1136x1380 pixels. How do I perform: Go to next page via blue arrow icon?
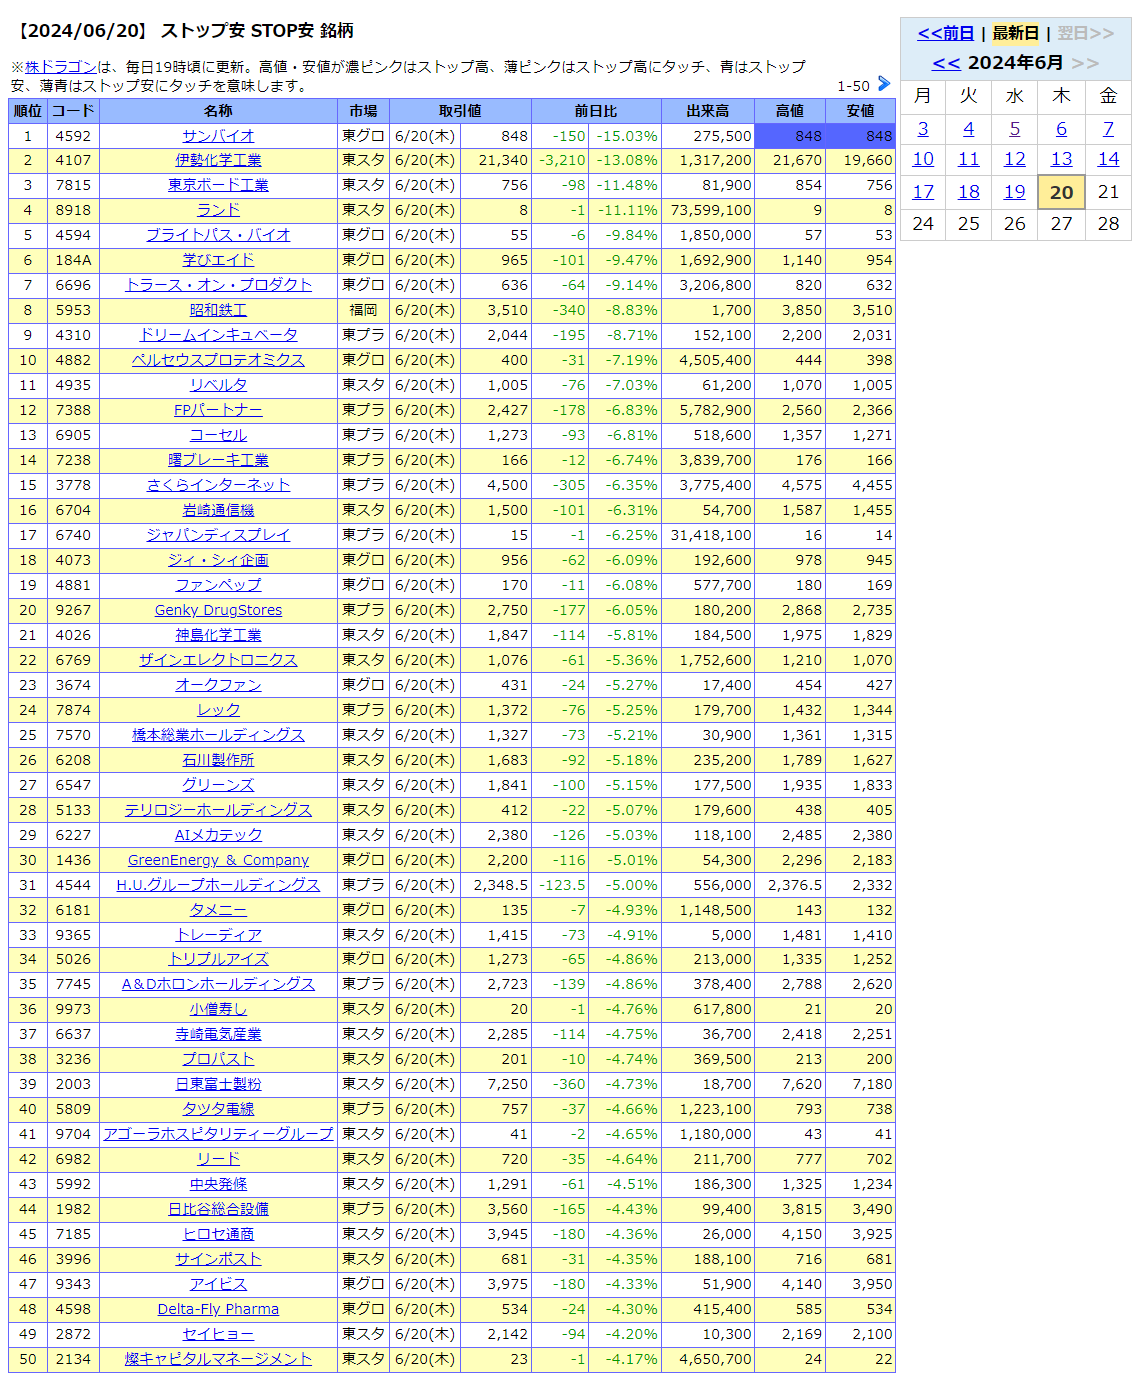pyautogui.click(x=883, y=84)
